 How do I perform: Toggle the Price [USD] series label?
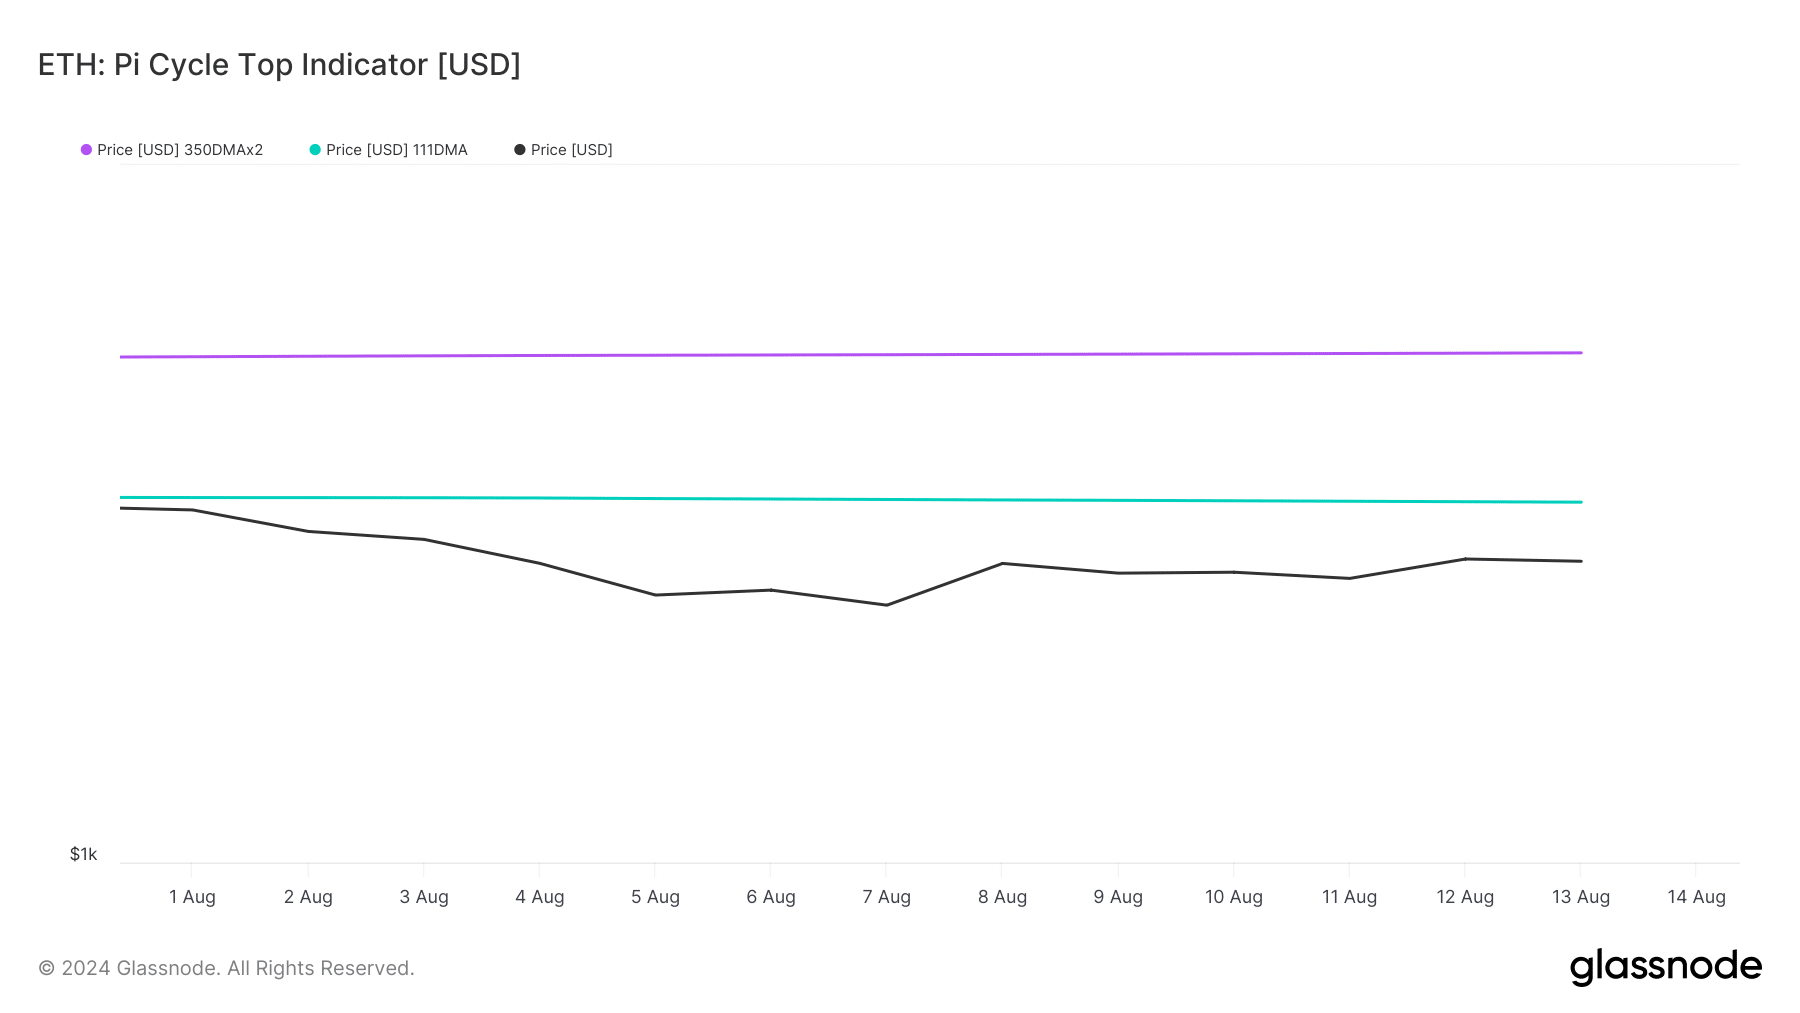tap(572, 150)
